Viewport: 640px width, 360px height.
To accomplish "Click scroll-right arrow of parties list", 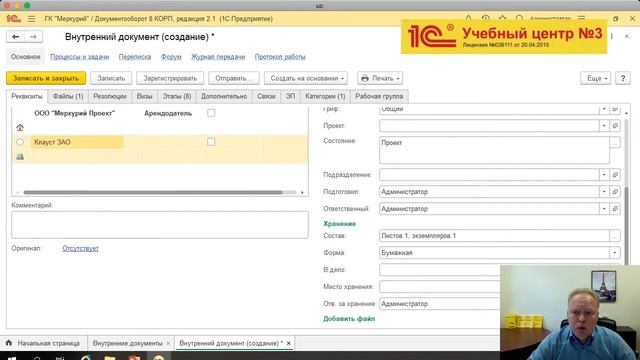I will 302,192.
